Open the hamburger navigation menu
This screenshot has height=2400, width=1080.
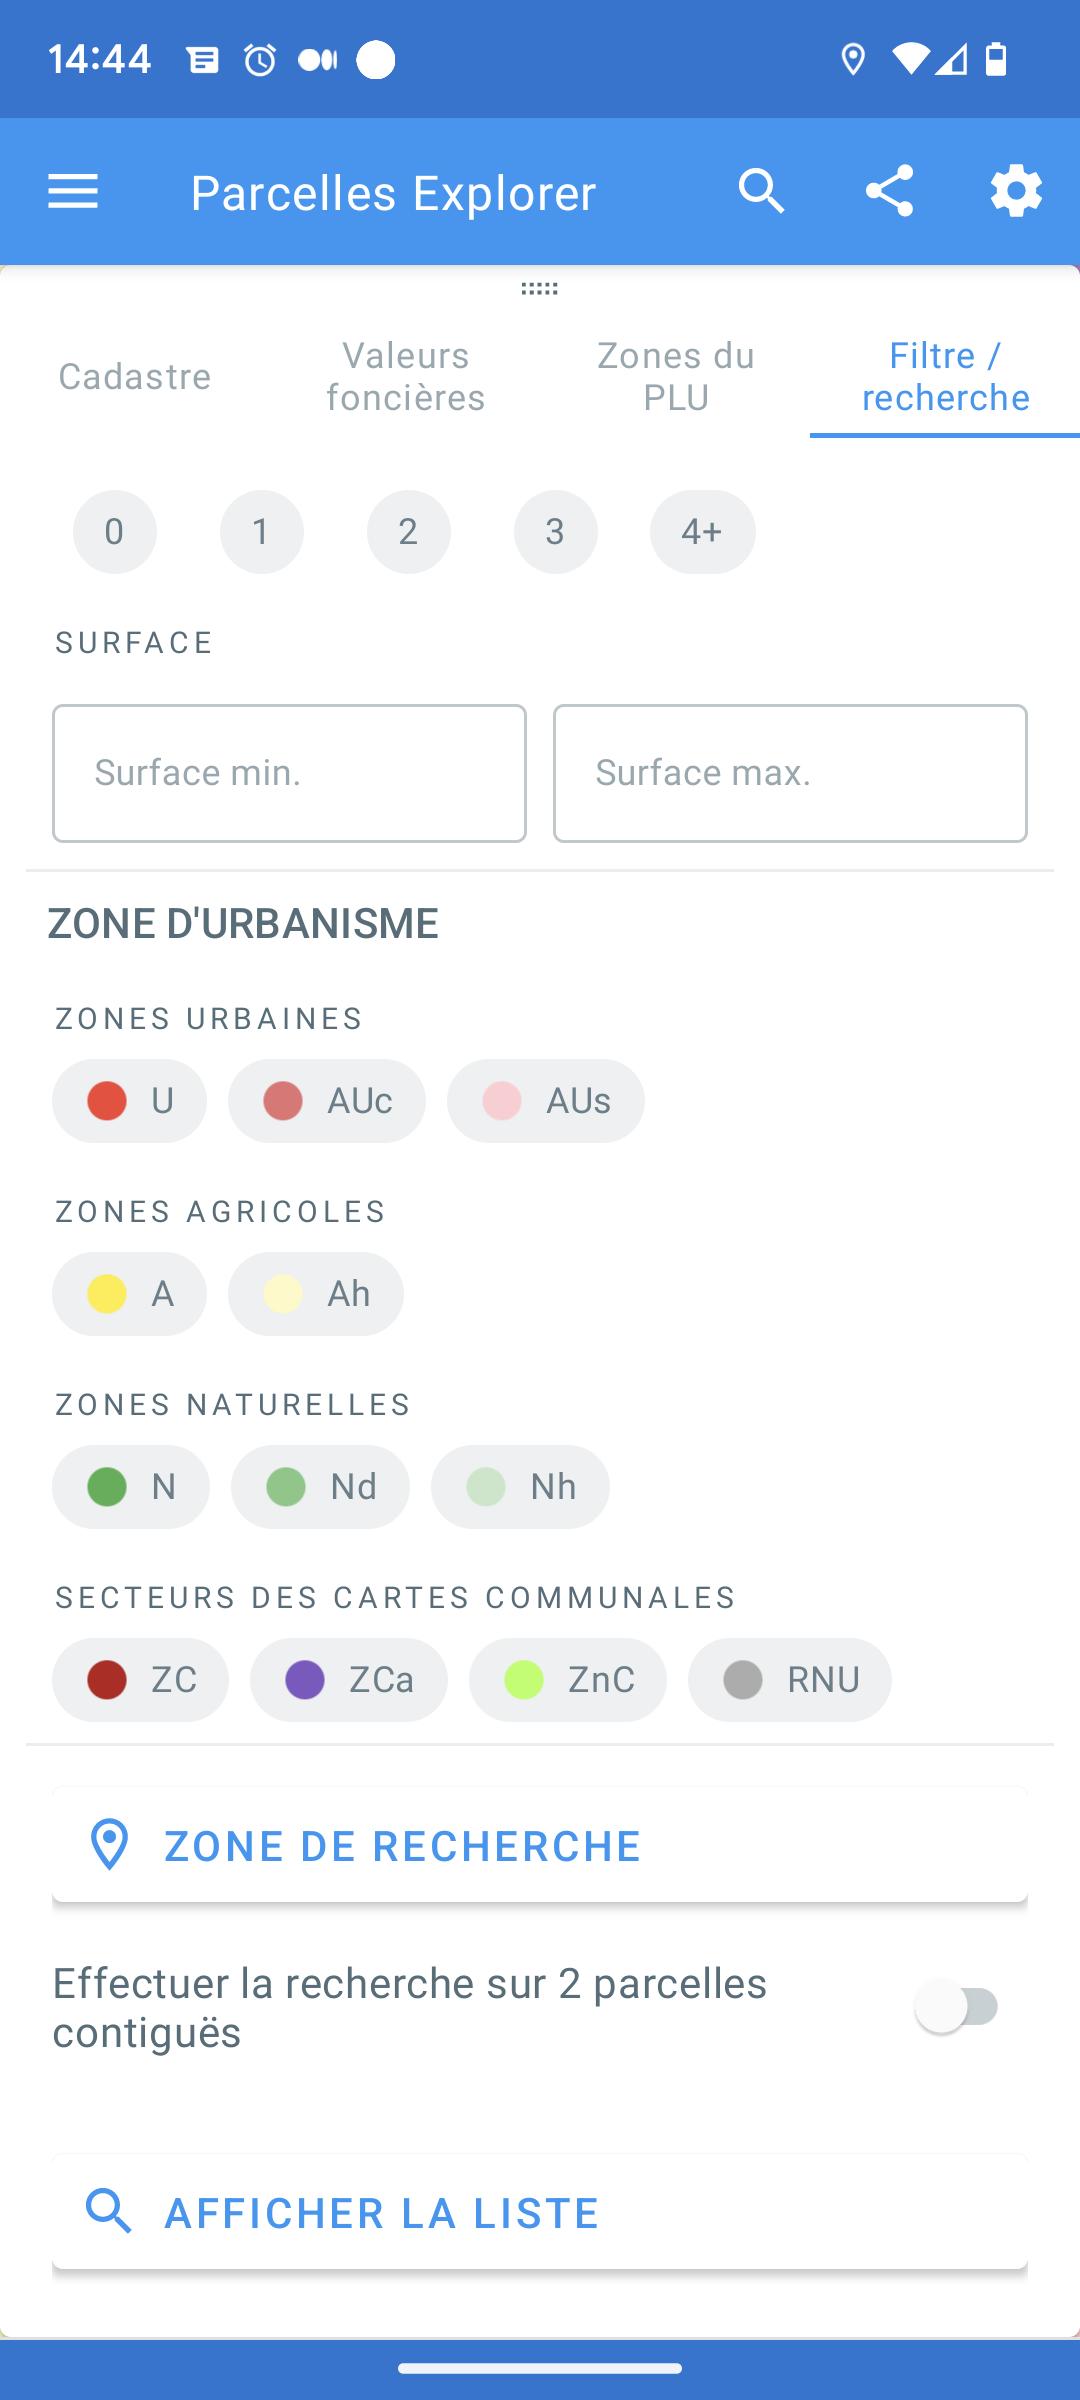[x=73, y=191]
